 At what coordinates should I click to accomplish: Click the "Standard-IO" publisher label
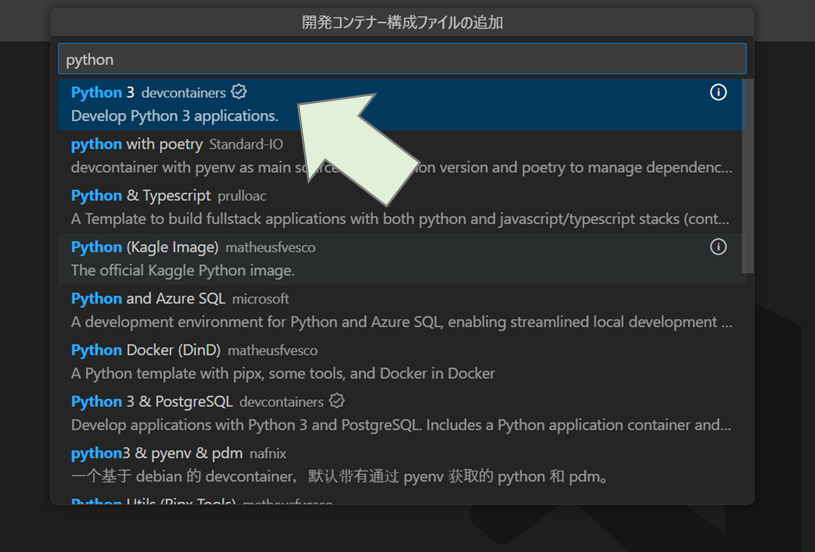tap(246, 144)
